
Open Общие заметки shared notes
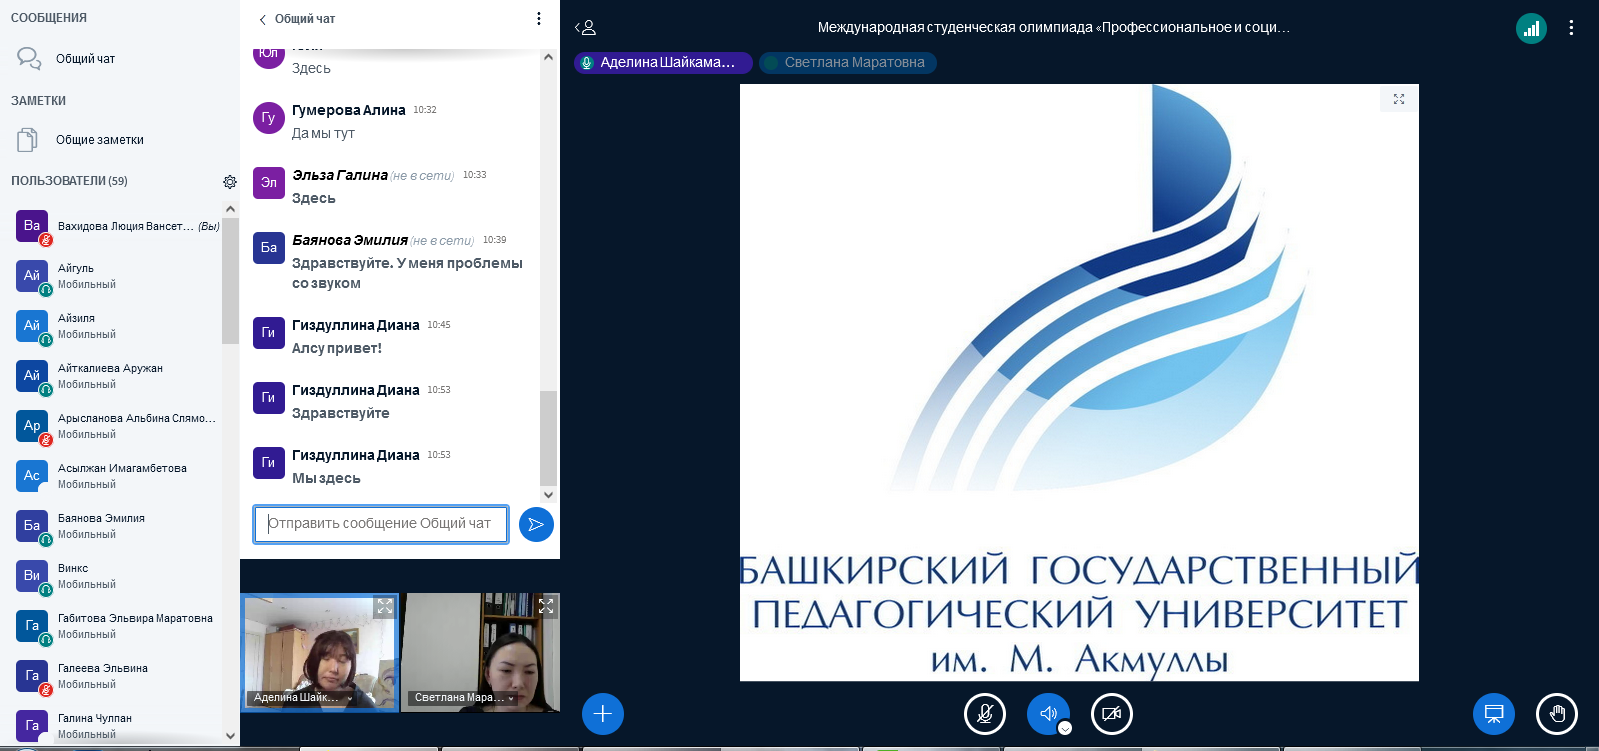point(99,140)
